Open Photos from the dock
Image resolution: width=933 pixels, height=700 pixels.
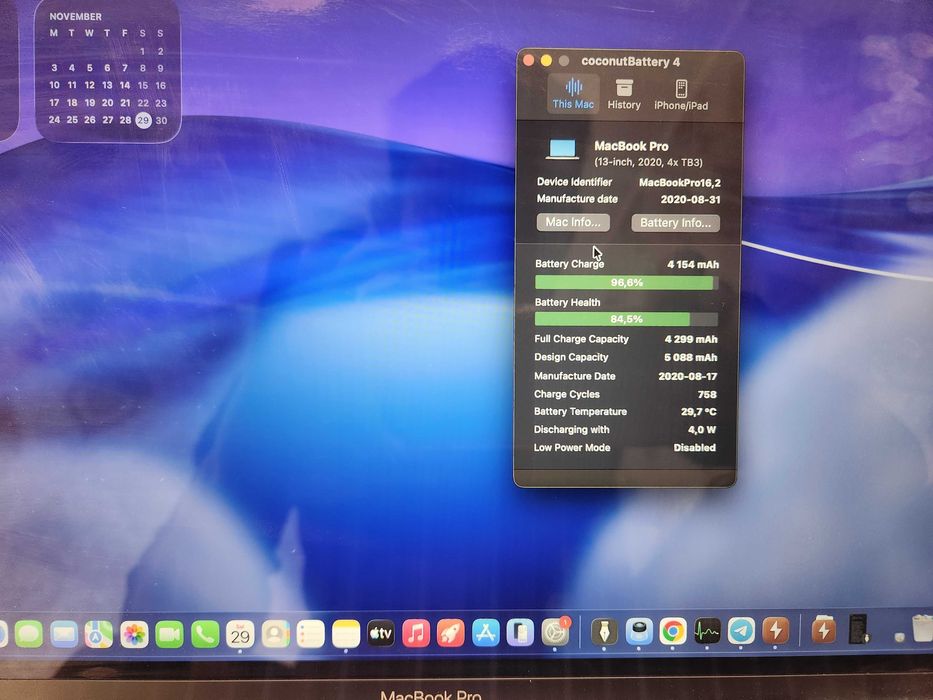point(134,635)
